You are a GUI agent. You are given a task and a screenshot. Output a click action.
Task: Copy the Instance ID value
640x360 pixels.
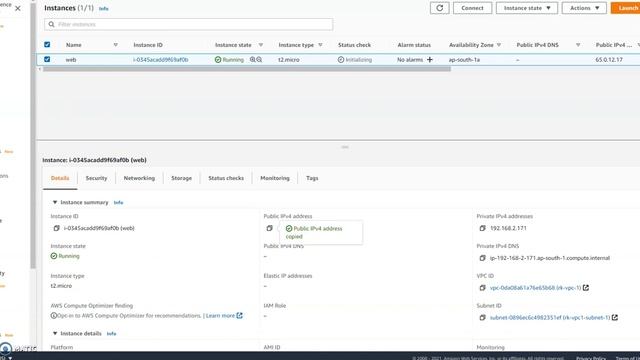[x=57, y=228]
